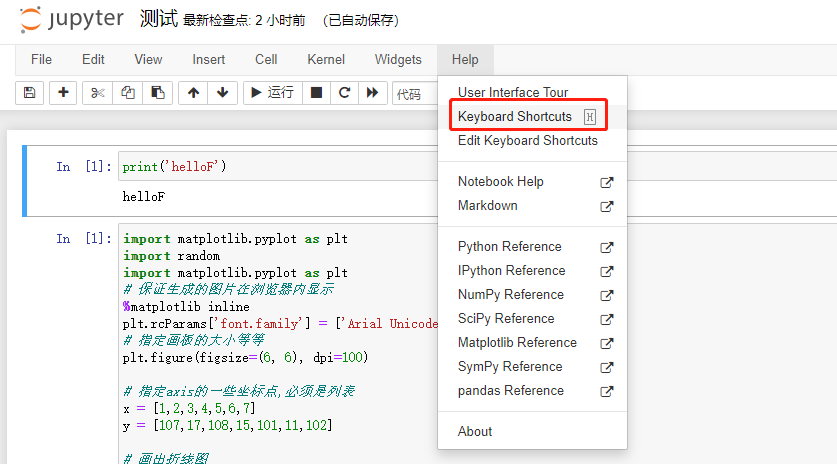Click external link icon beside Python Reference
Viewport: 837px width, 464px height.
coord(606,248)
